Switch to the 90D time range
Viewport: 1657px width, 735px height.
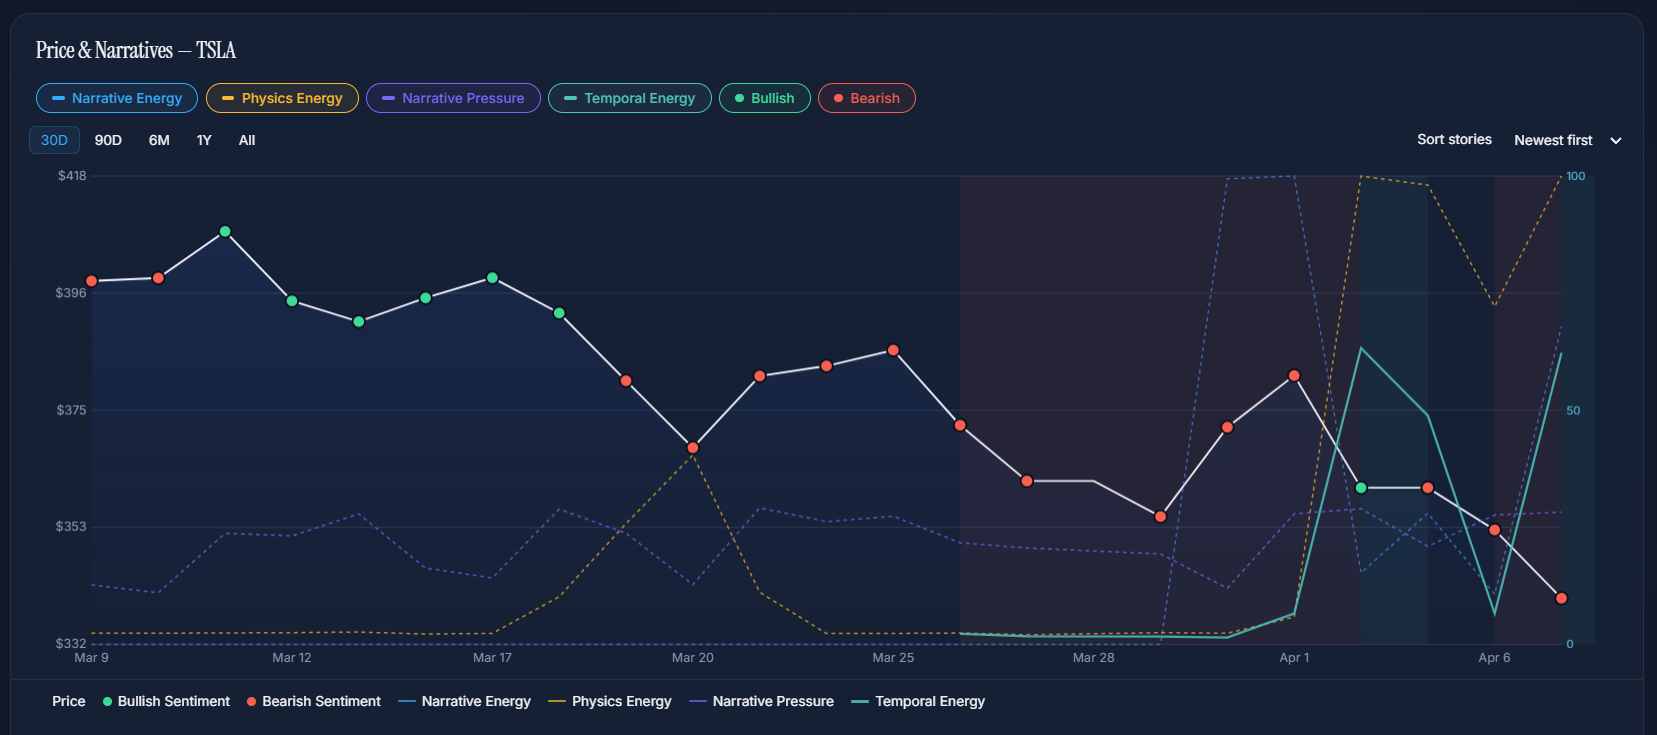coord(108,140)
